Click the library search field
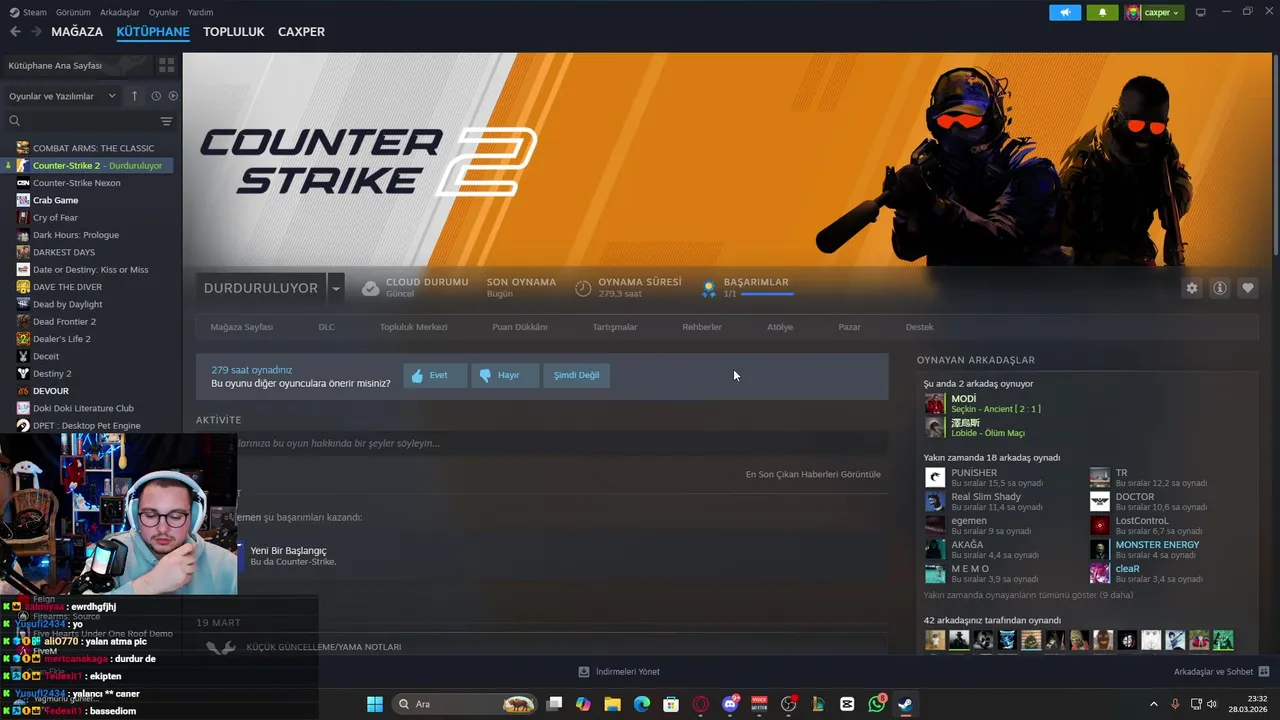1280x720 pixels. [82, 121]
